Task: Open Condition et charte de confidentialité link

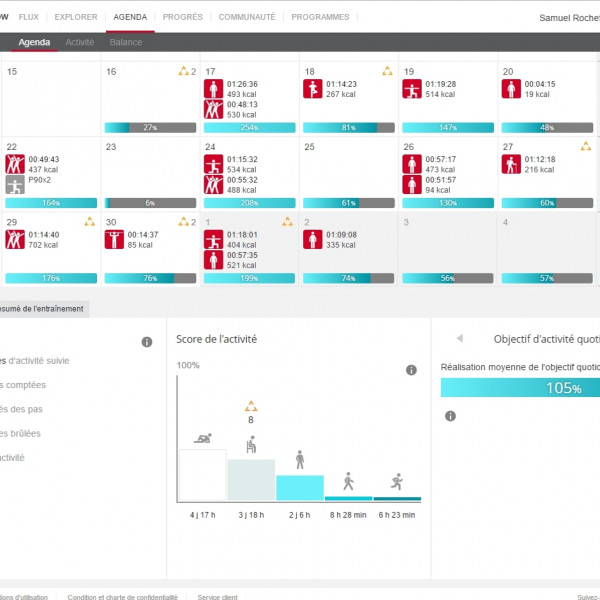Action: [122, 596]
